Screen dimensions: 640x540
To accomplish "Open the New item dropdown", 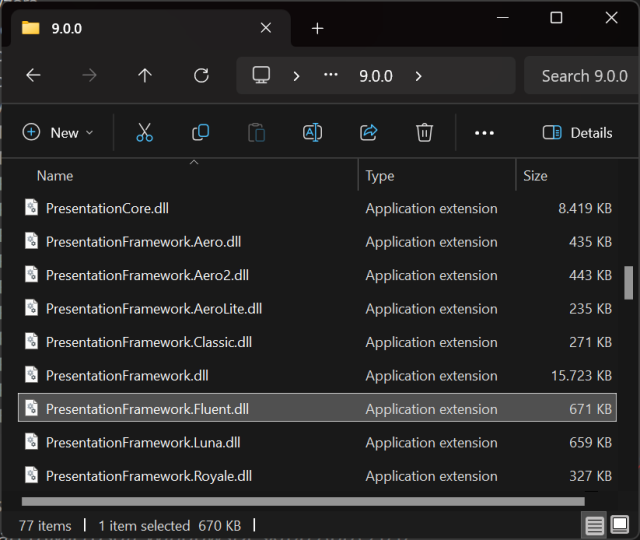I will [x=58, y=132].
